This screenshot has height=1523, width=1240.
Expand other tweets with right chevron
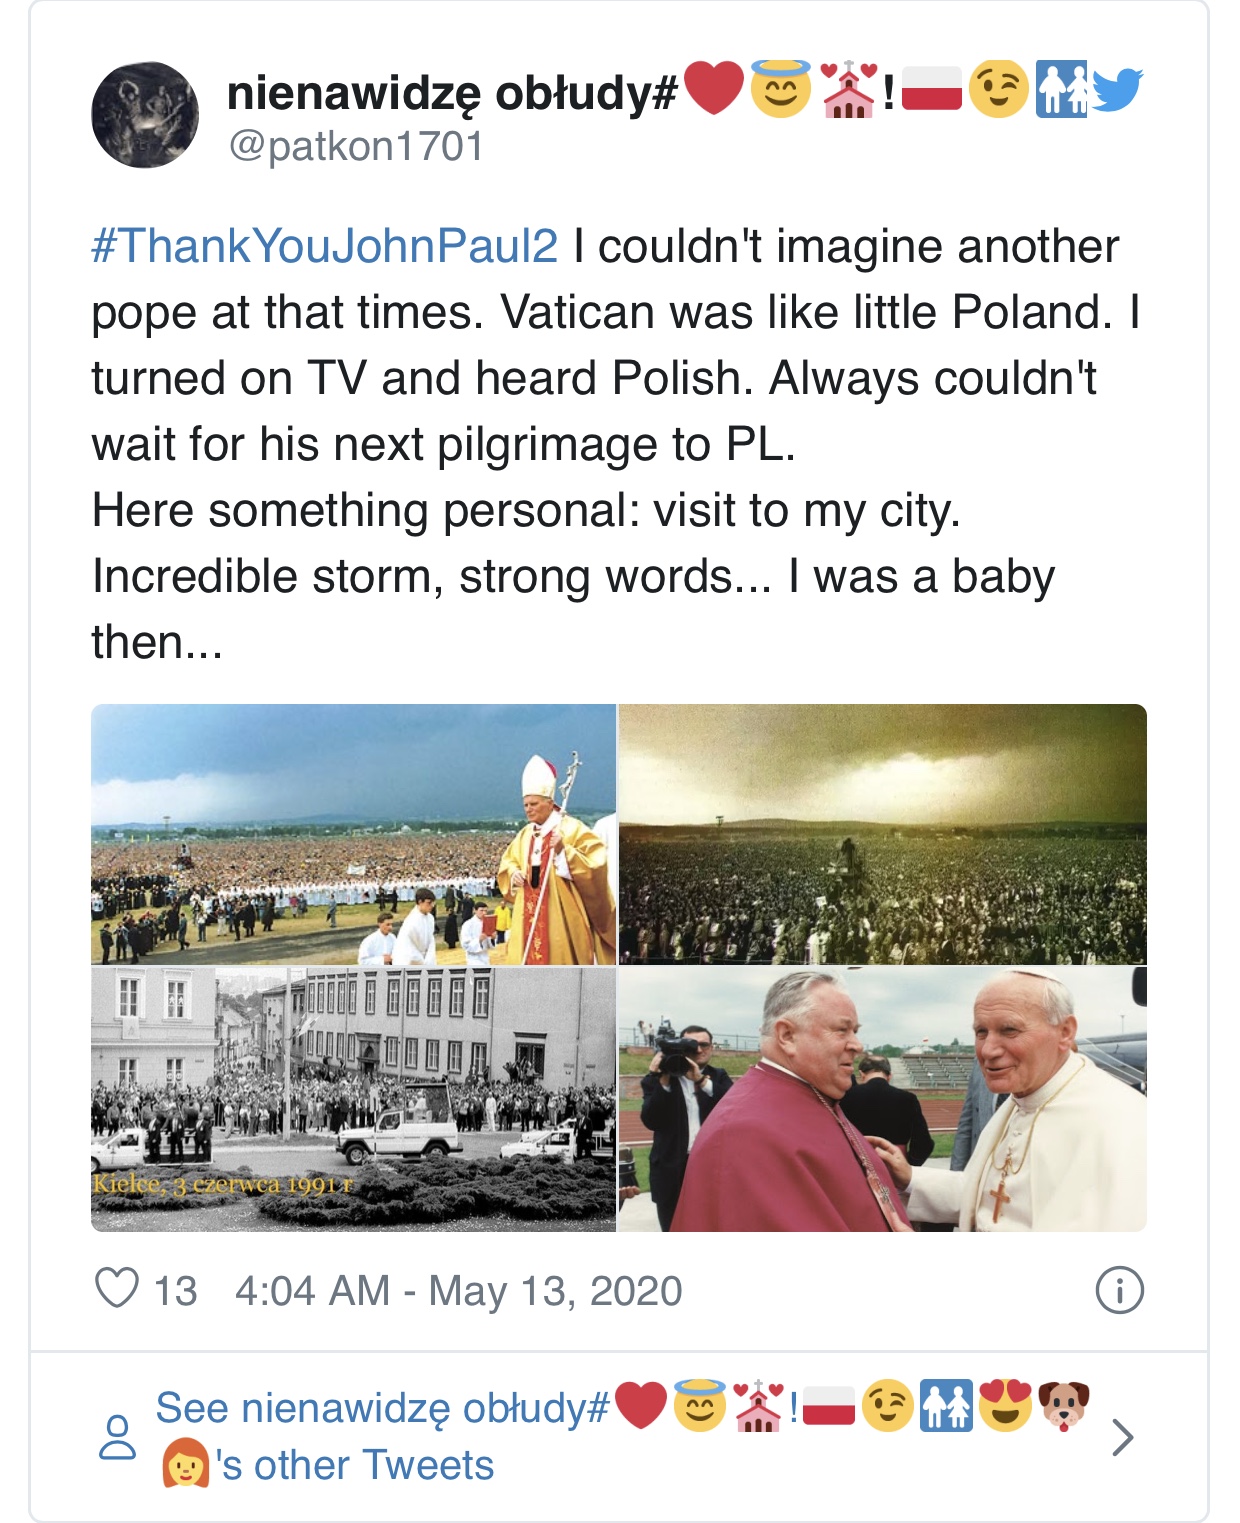click(1123, 1437)
